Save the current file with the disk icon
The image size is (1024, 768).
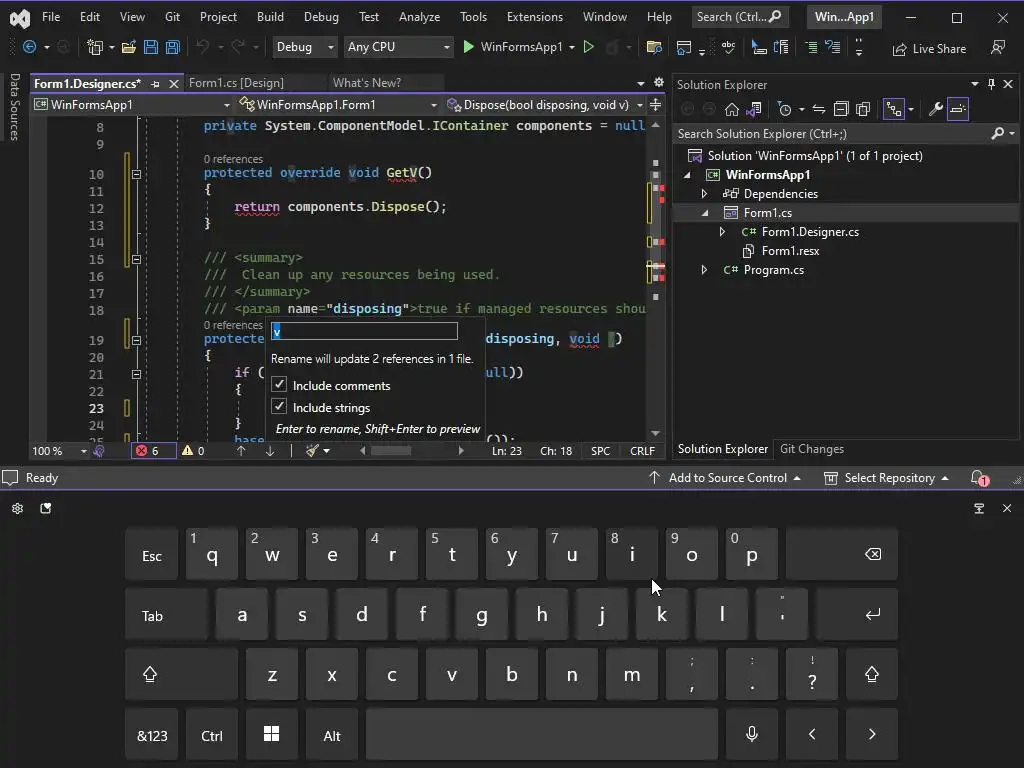coord(151,47)
